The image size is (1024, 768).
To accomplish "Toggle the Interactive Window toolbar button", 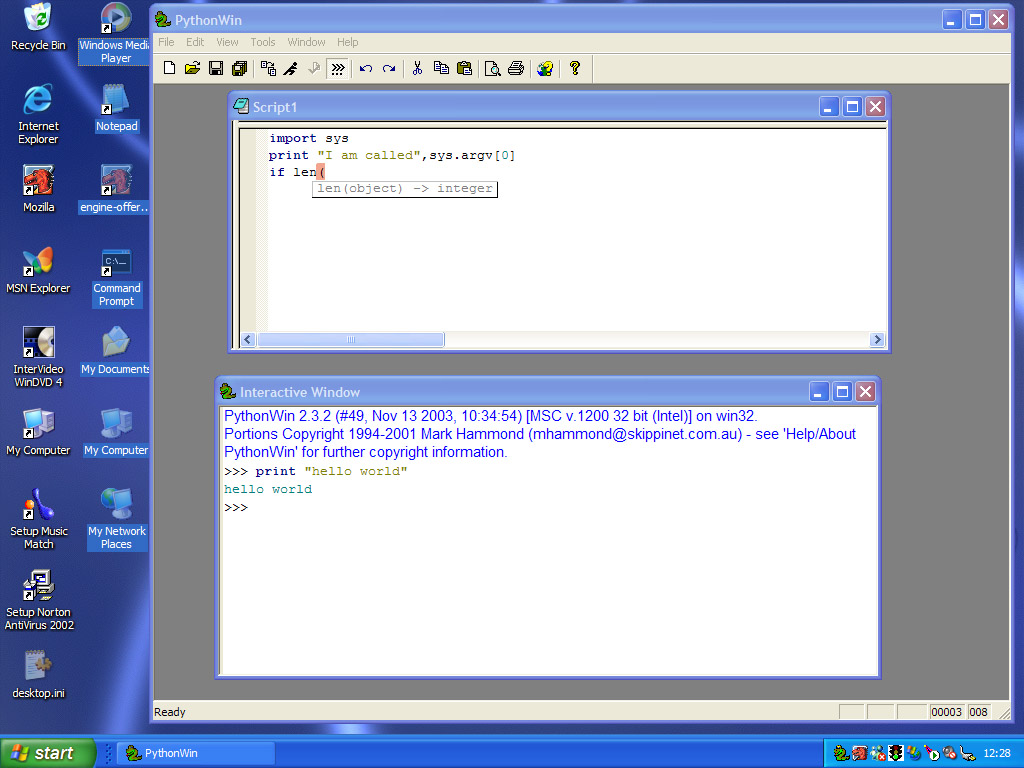I will (338, 68).
